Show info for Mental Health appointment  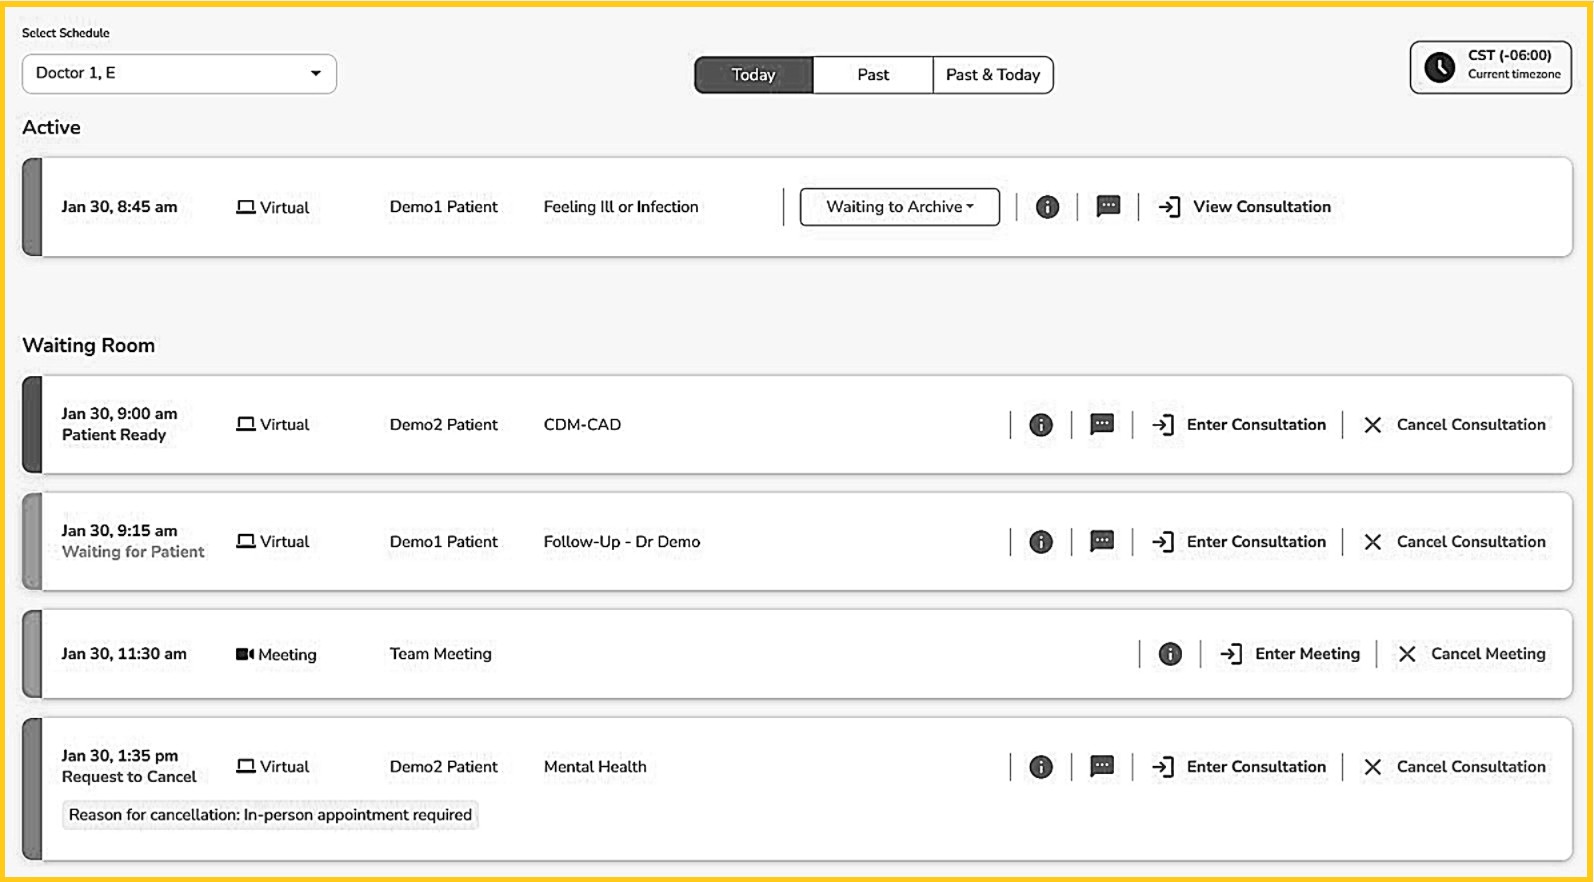click(x=1041, y=767)
